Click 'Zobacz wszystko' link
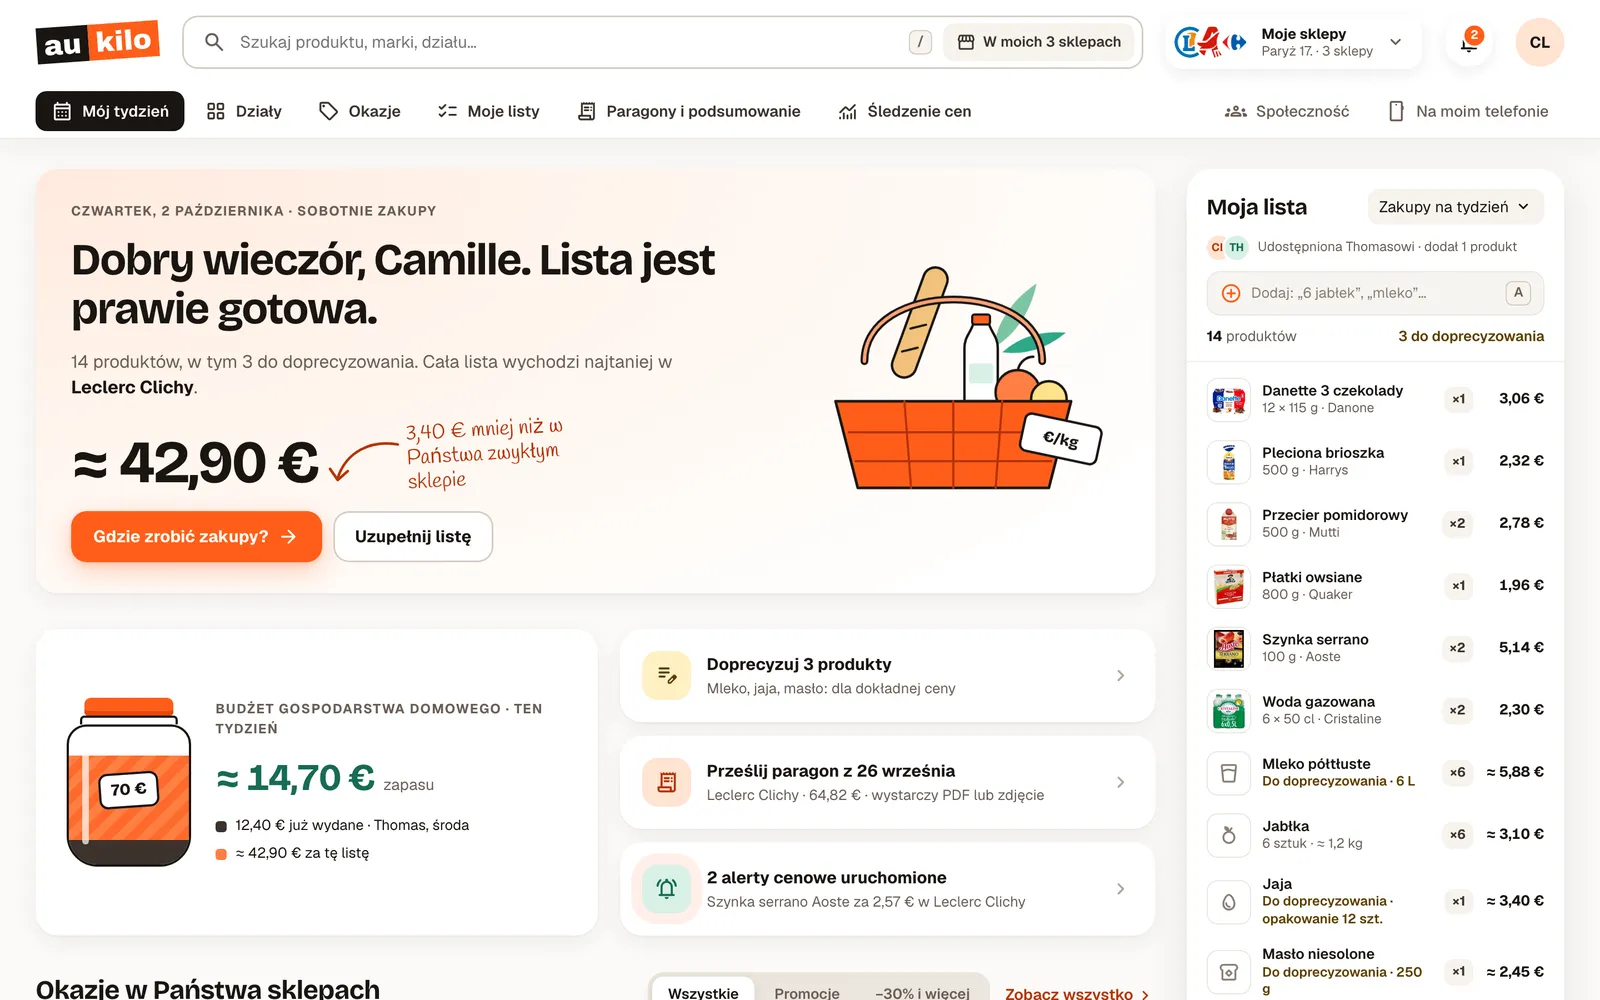 (x=1077, y=994)
